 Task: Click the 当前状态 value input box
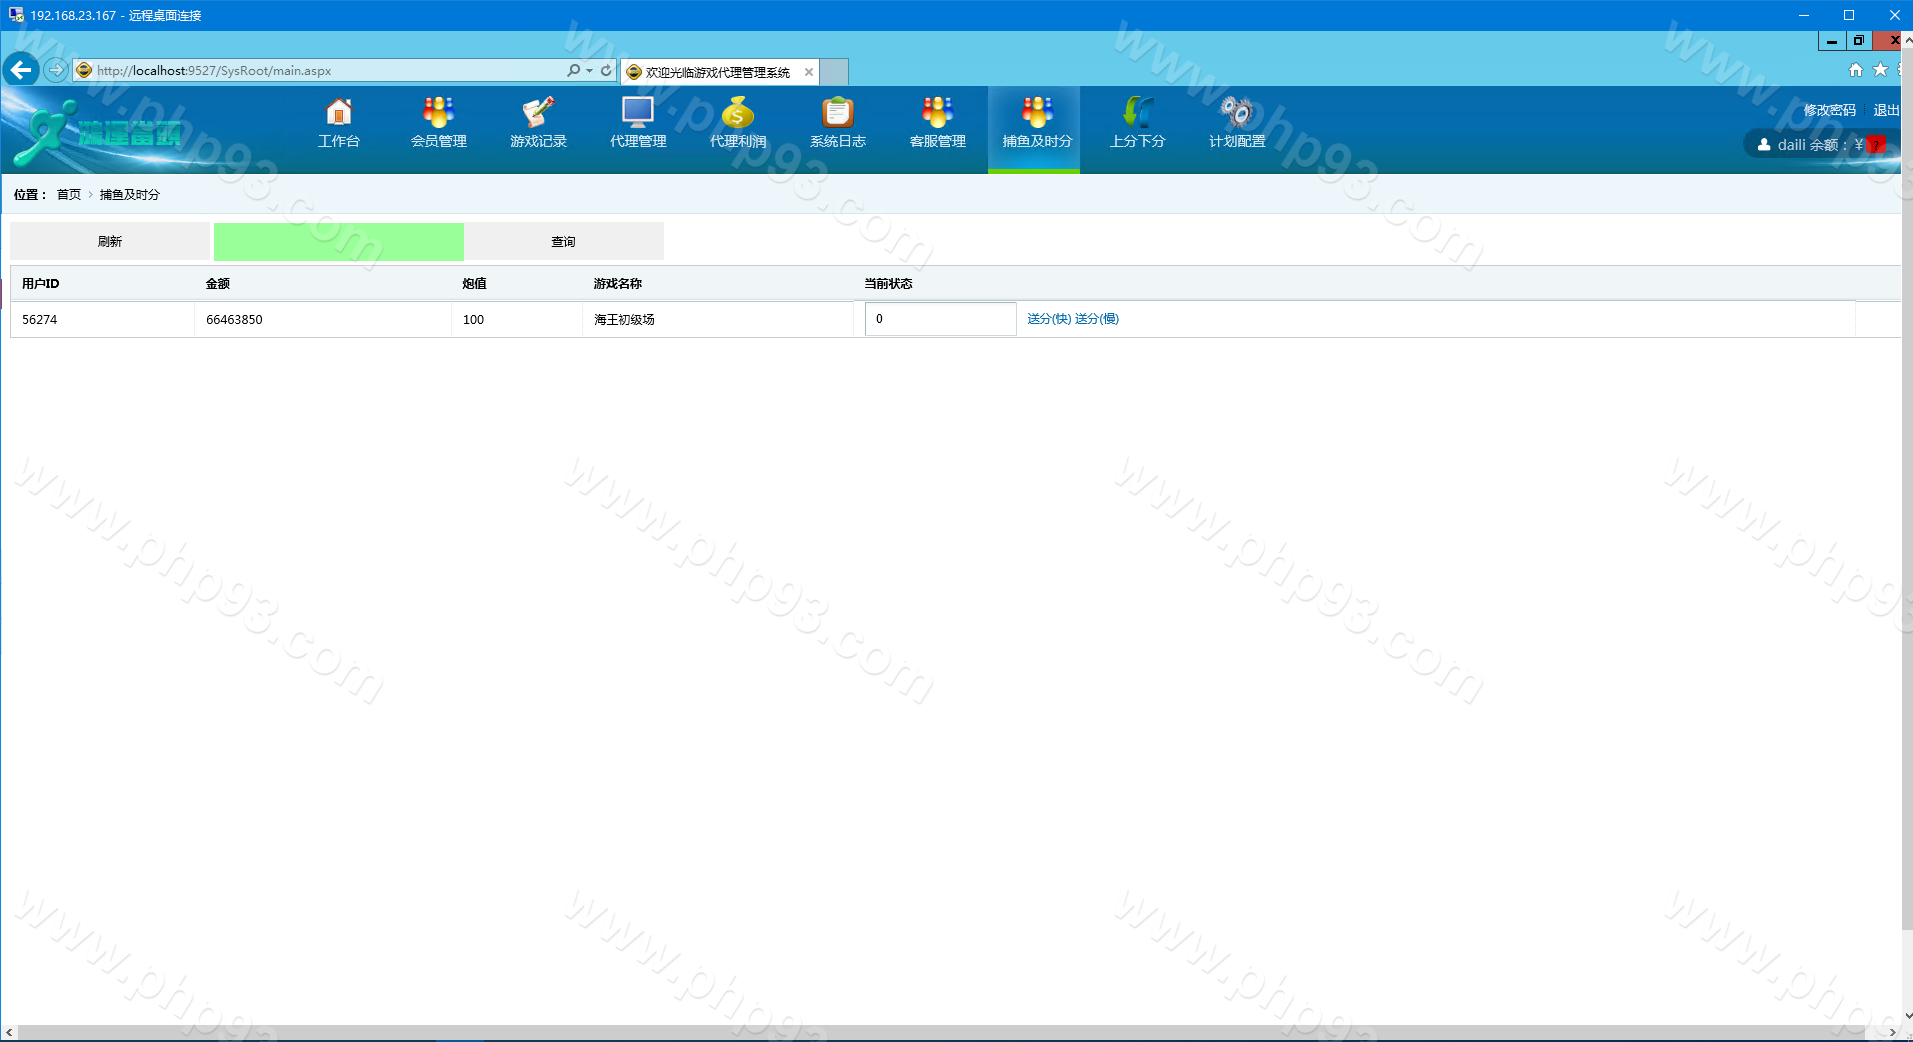(940, 319)
